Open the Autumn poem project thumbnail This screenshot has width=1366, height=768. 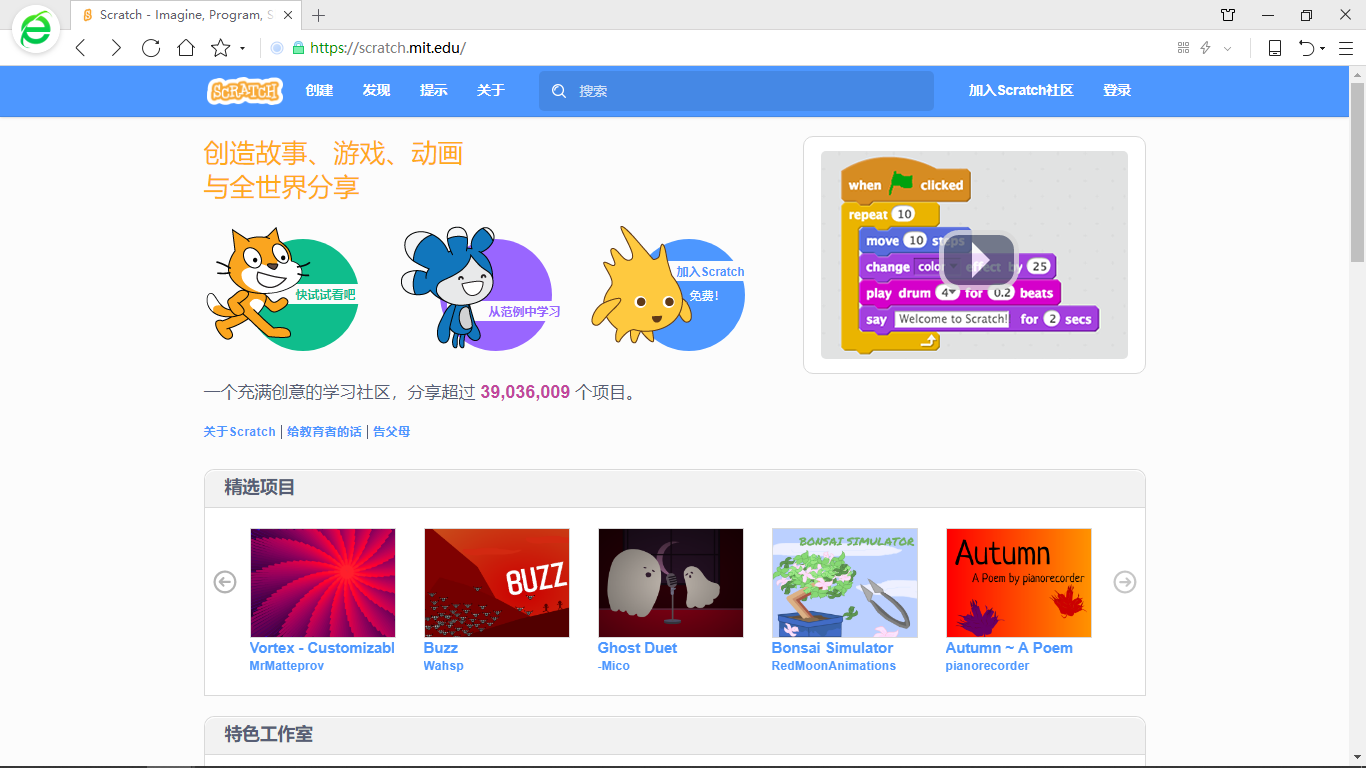(1019, 583)
